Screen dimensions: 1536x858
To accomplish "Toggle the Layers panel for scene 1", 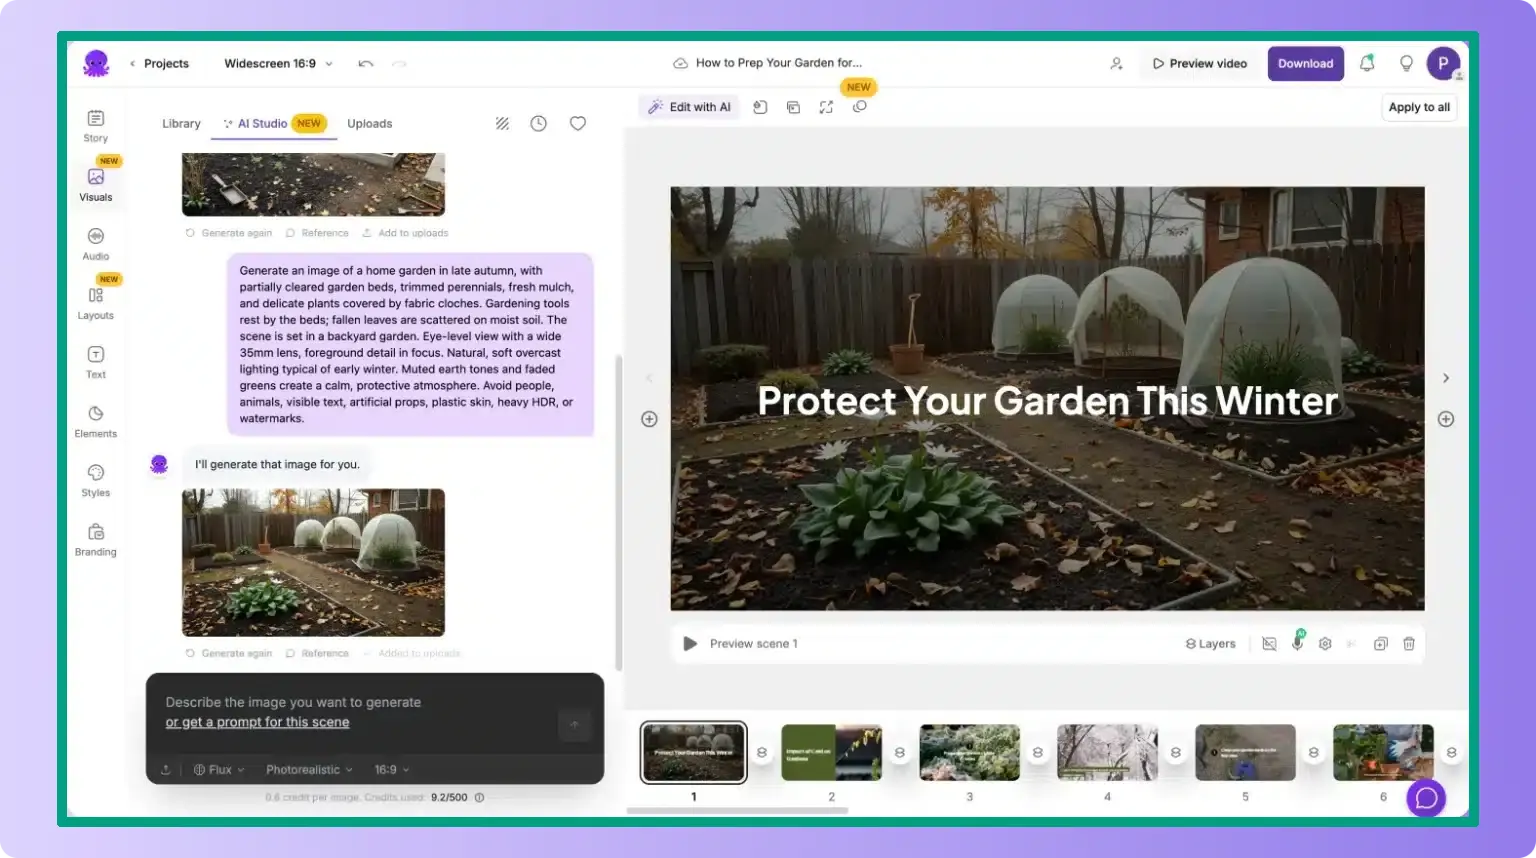I will pyautogui.click(x=1210, y=643).
